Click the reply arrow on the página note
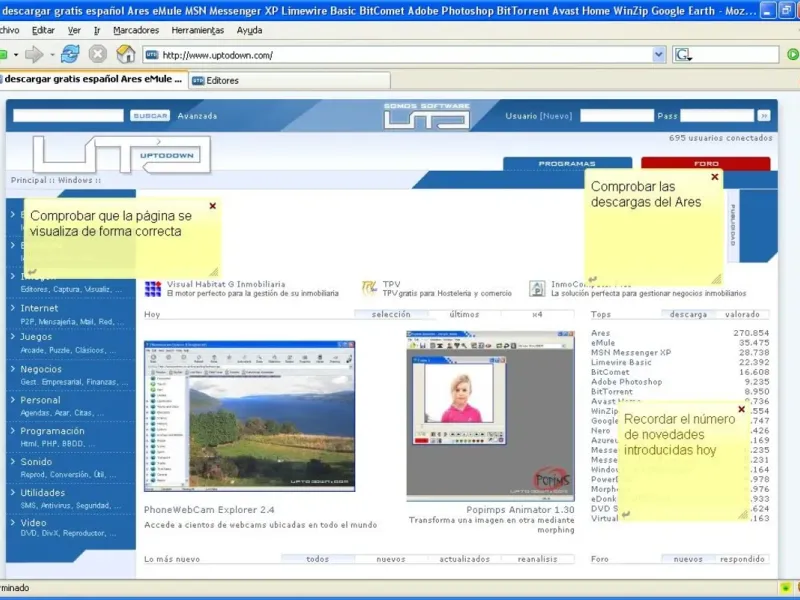Viewport: 800px width, 600px height. point(32,272)
